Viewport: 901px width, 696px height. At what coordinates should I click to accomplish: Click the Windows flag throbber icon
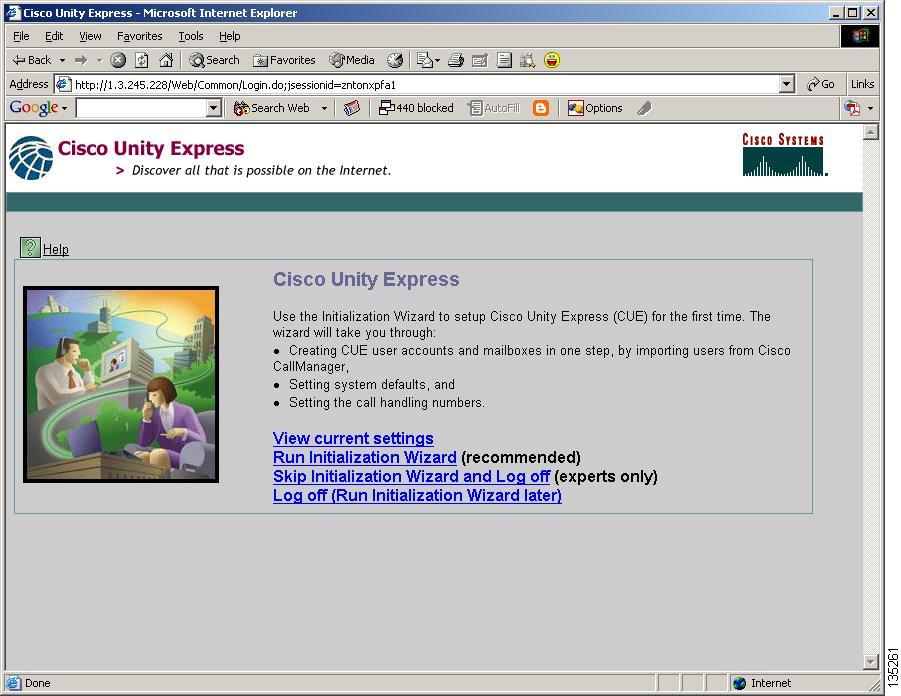point(860,36)
